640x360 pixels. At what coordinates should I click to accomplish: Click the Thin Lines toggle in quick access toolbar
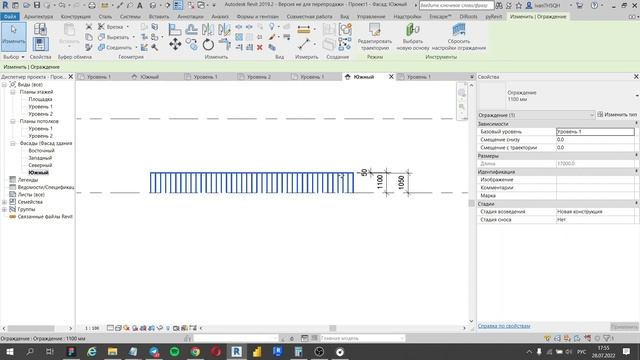click(x=178, y=5)
